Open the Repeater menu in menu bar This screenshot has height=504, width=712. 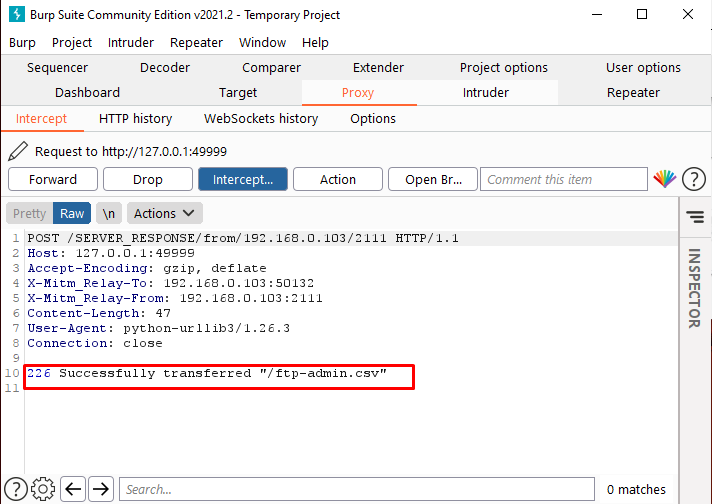pyautogui.click(x=196, y=43)
